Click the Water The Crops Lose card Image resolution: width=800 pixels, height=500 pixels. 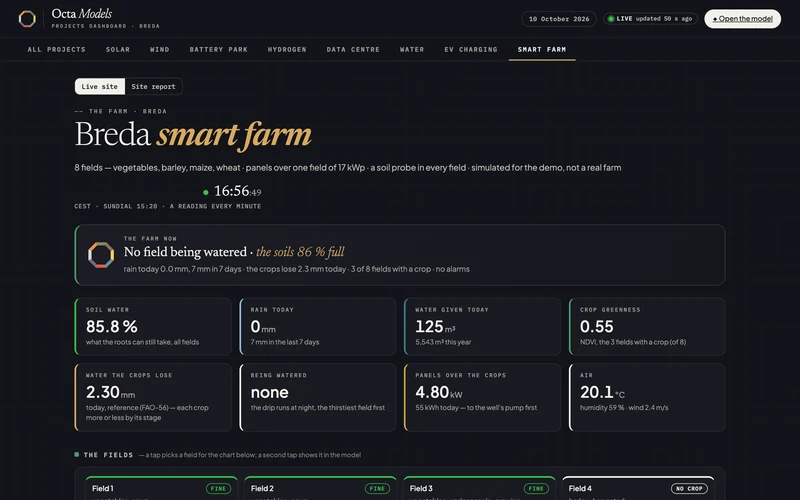(153, 397)
